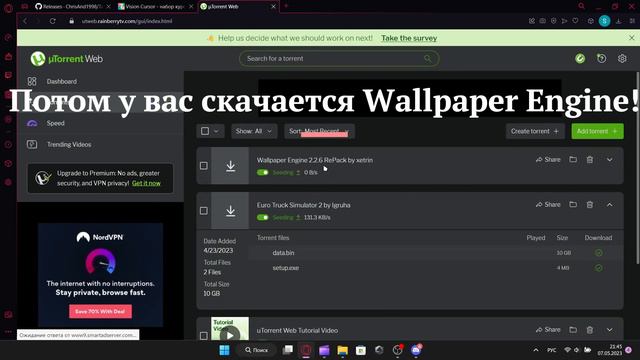
Task: Expand Wallpaper Engine torrent details
Action: coord(609,160)
